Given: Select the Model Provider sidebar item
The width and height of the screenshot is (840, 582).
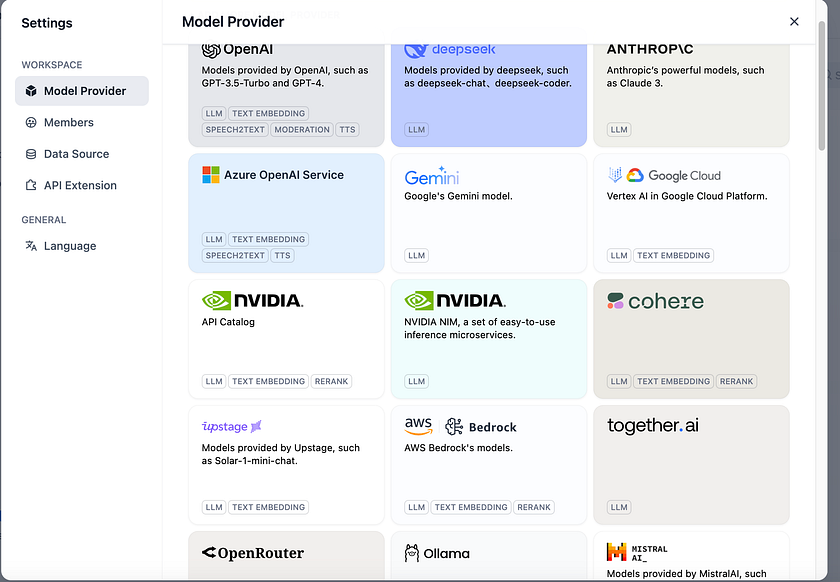Looking at the screenshot, I should pos(82,91).
